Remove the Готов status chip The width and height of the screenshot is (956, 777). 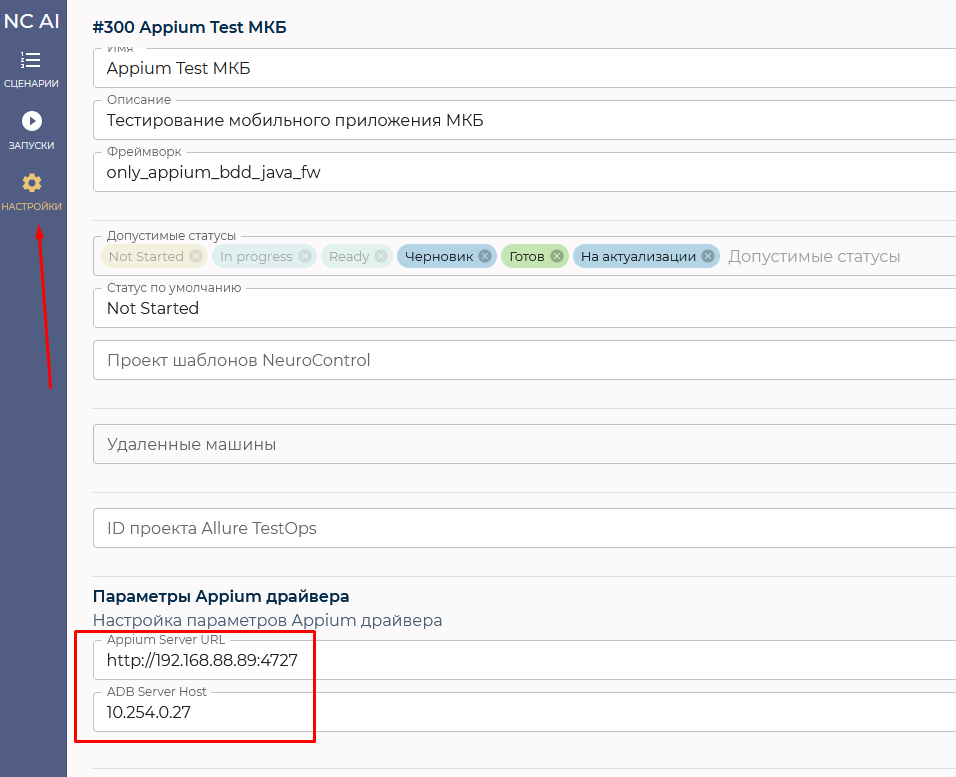pos(557,256)
